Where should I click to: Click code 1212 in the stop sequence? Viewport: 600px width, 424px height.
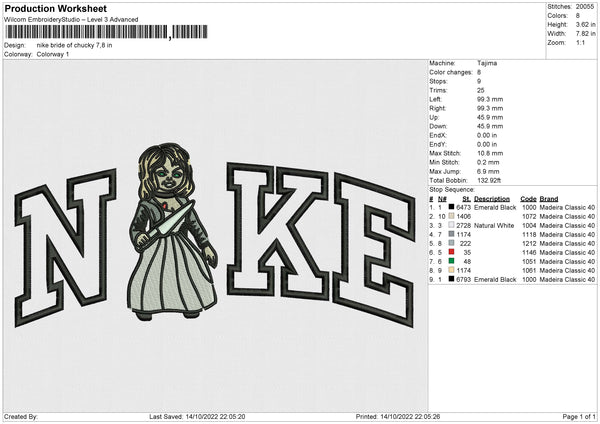(529, 243)
